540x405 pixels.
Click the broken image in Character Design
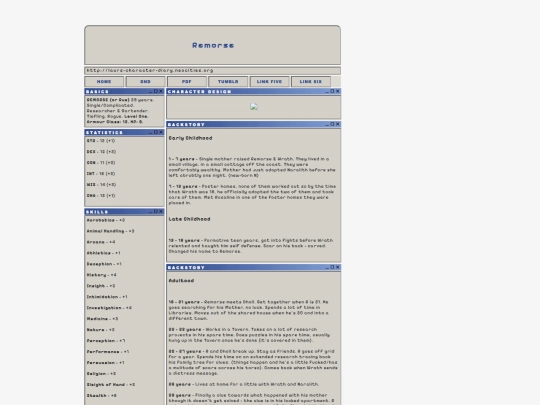pyautogui.click(x=254, y=107)
